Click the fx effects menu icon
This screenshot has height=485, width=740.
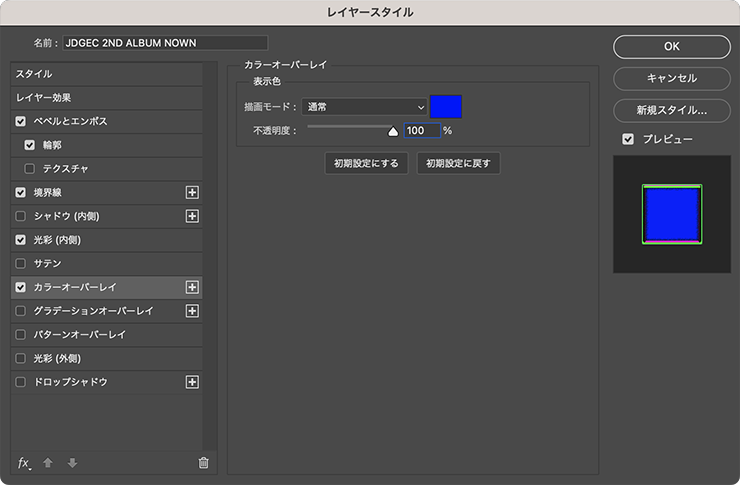pyautogui.click(x=25, y=463)
